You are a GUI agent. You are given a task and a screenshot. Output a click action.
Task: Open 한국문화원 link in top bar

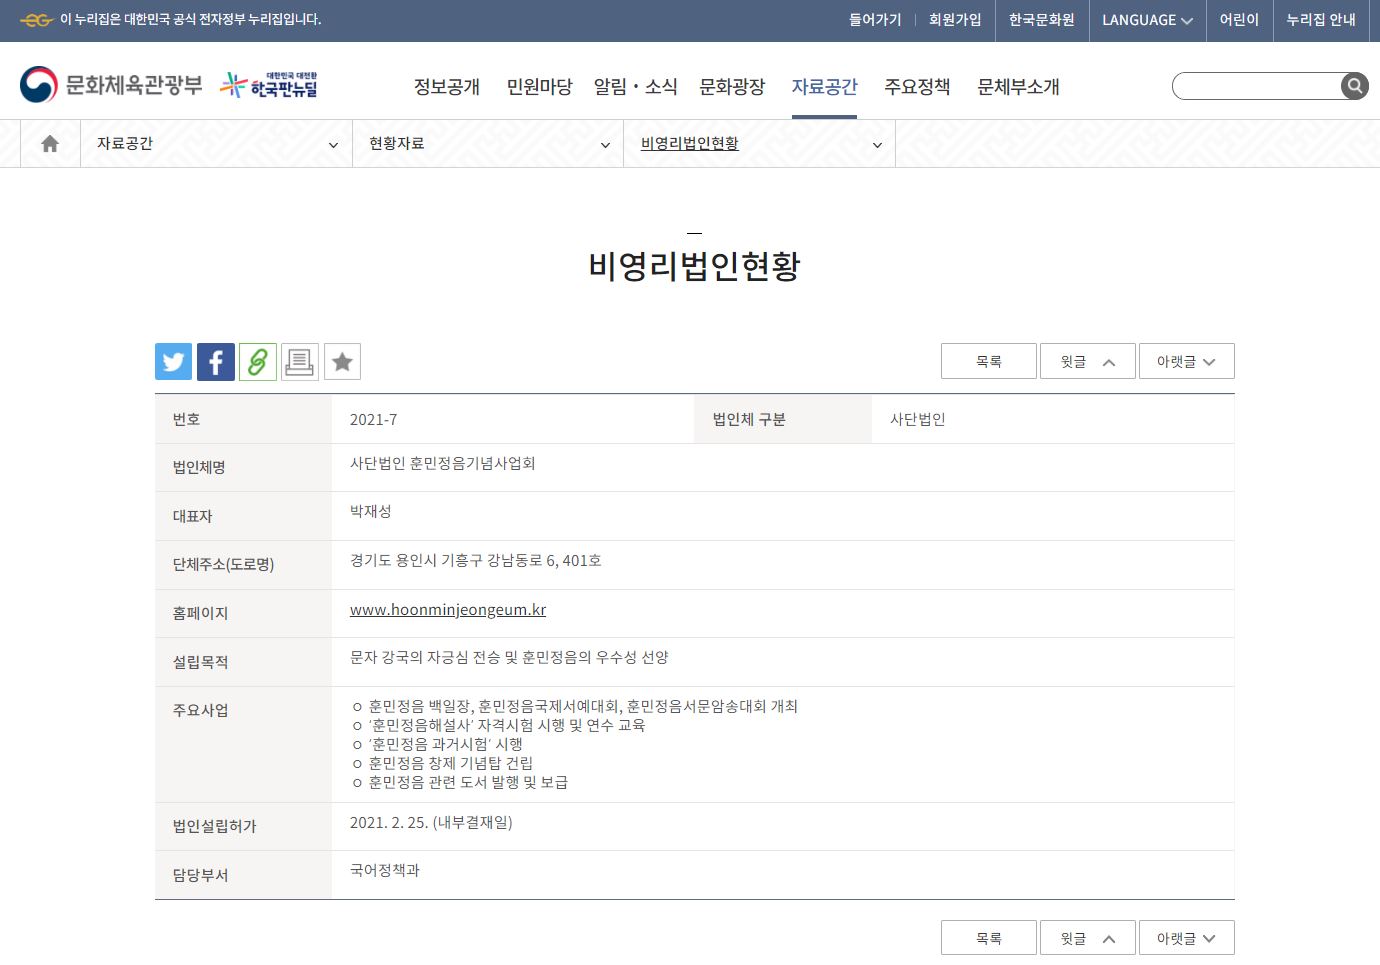pyautogui.click(x=1042, y=20)
